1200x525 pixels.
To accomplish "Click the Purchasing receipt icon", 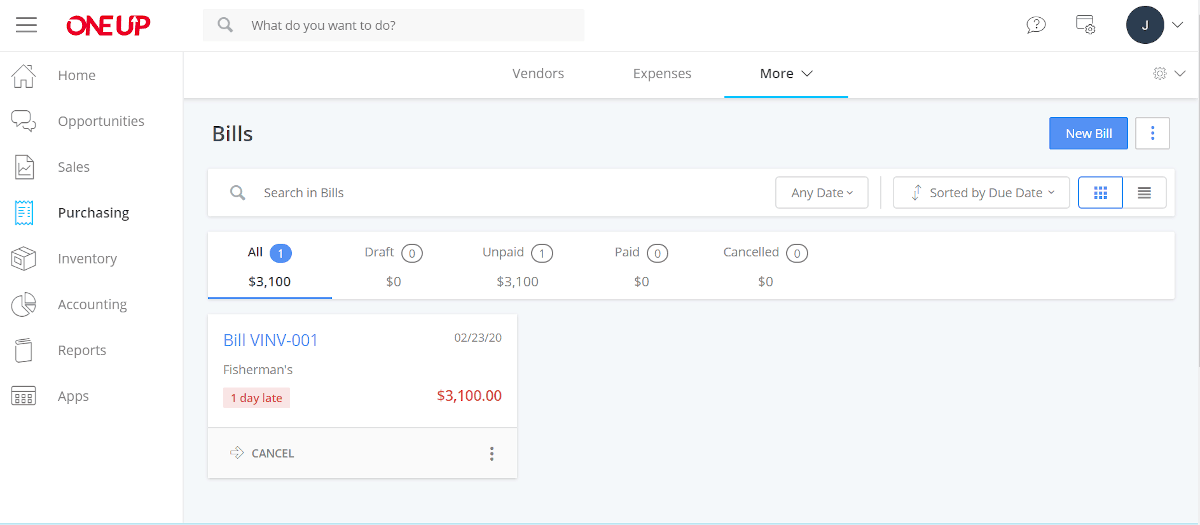I will pos(24,213).
